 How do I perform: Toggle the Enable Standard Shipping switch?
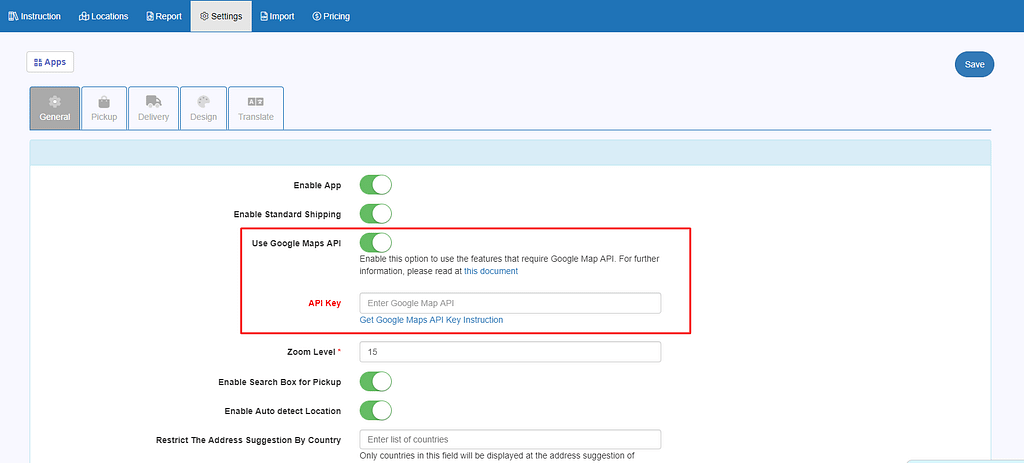376,214
